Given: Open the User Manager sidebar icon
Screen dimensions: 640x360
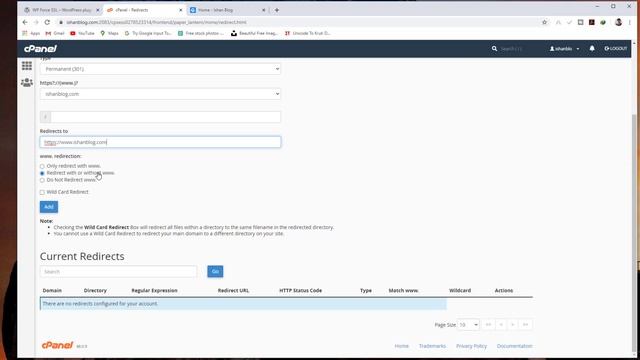Looking at the screenshot, I should coord(27,82).
